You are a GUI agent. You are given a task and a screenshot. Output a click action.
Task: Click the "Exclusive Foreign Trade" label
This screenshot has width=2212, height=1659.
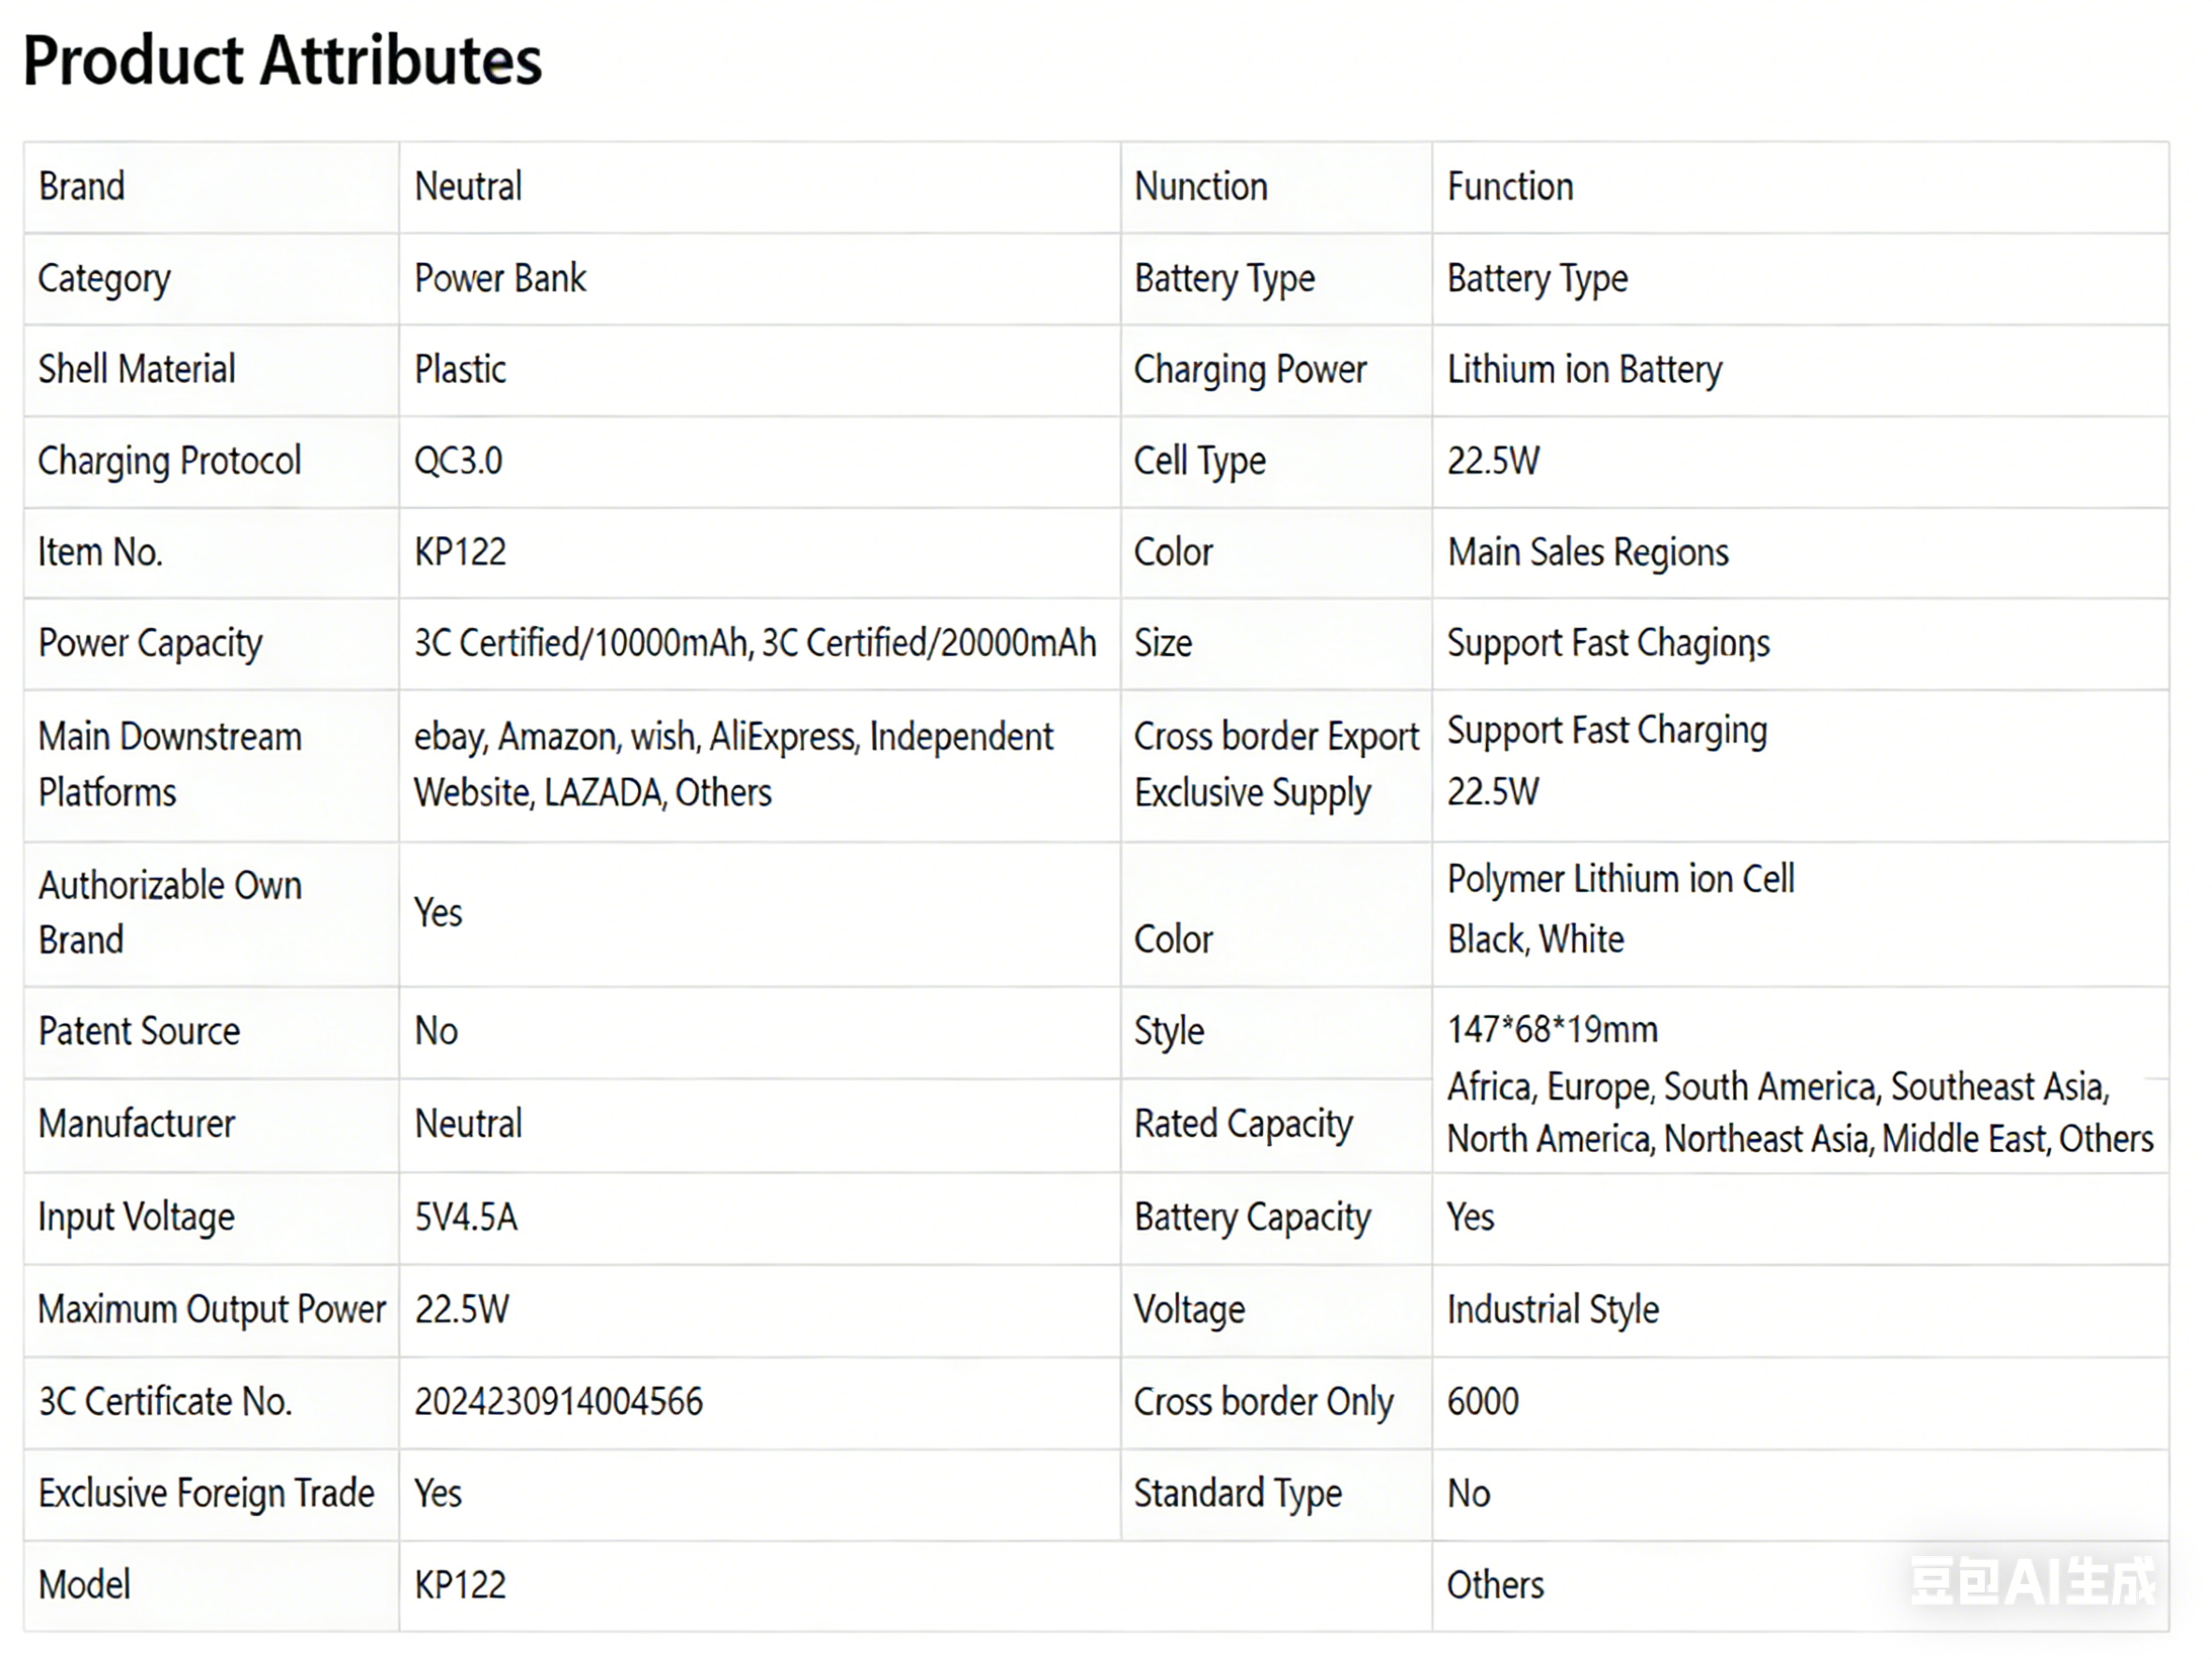206,1493
